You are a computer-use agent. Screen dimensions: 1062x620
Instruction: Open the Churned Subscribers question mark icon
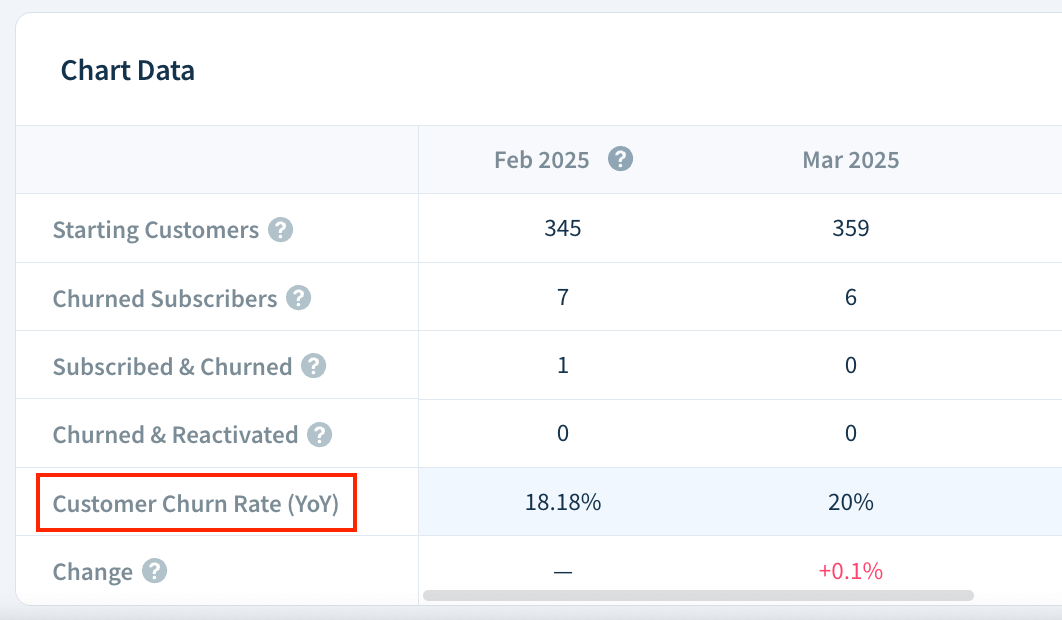pyautogui.click(x=297, y=297)
